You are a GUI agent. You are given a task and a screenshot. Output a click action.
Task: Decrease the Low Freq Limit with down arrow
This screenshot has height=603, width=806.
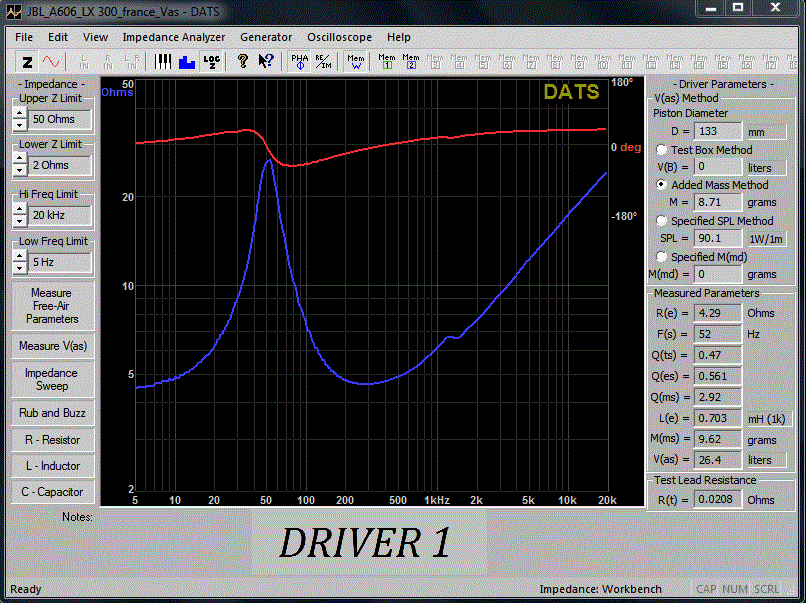click(x=20, y=267)
